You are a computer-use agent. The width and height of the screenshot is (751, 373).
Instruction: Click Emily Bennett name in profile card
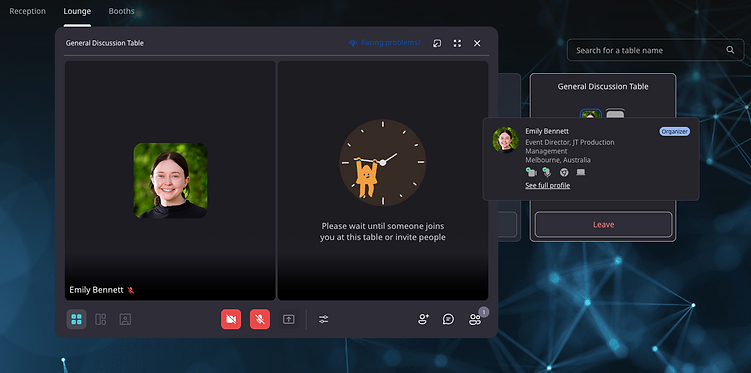[547, 131]
